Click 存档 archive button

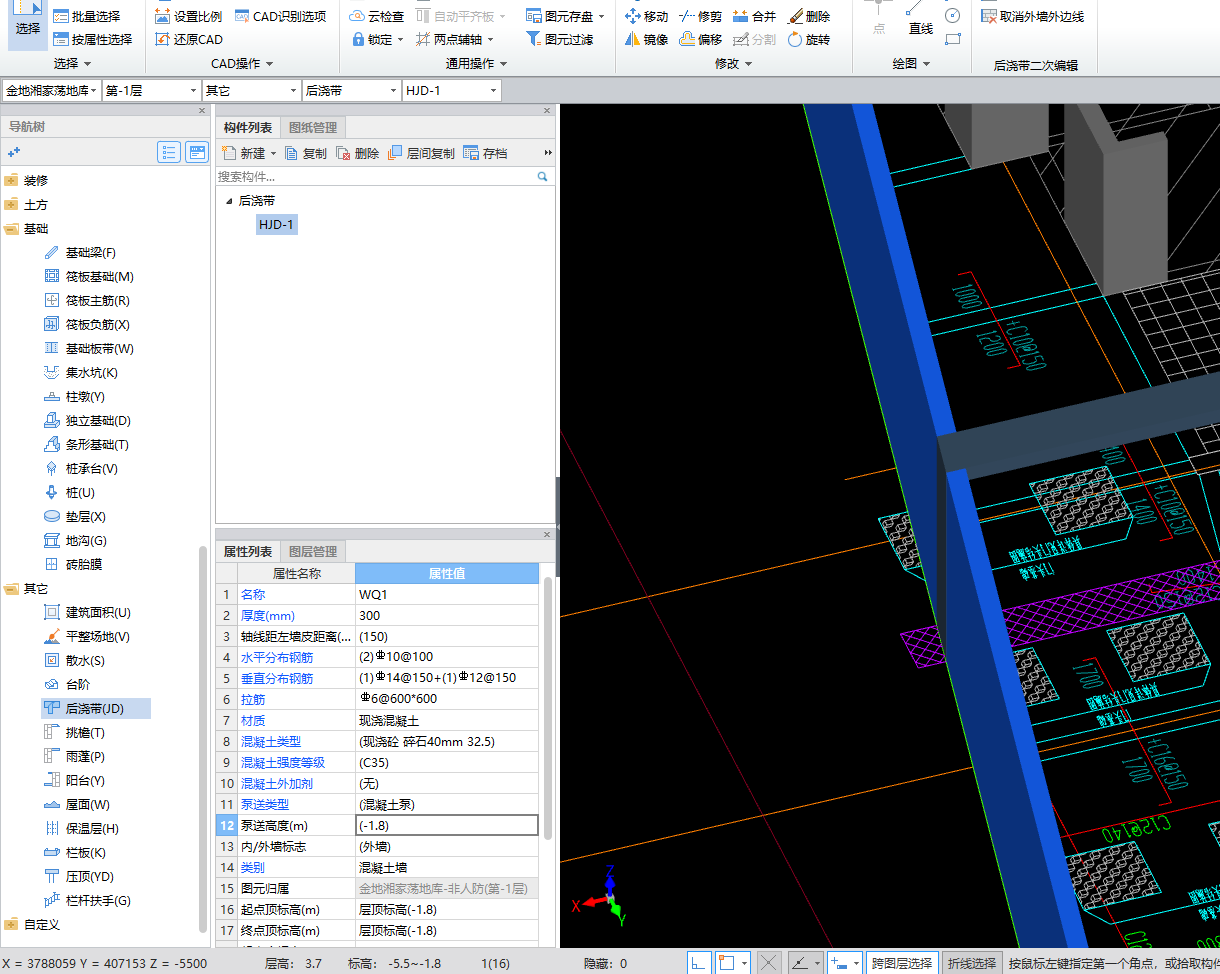[486, 153]
